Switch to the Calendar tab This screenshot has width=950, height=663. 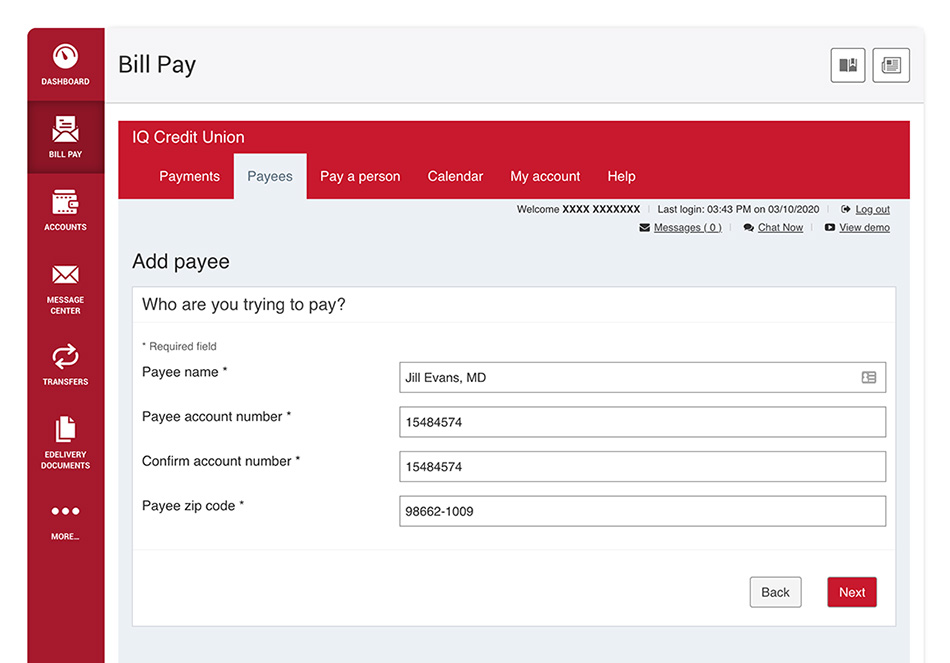455,176
